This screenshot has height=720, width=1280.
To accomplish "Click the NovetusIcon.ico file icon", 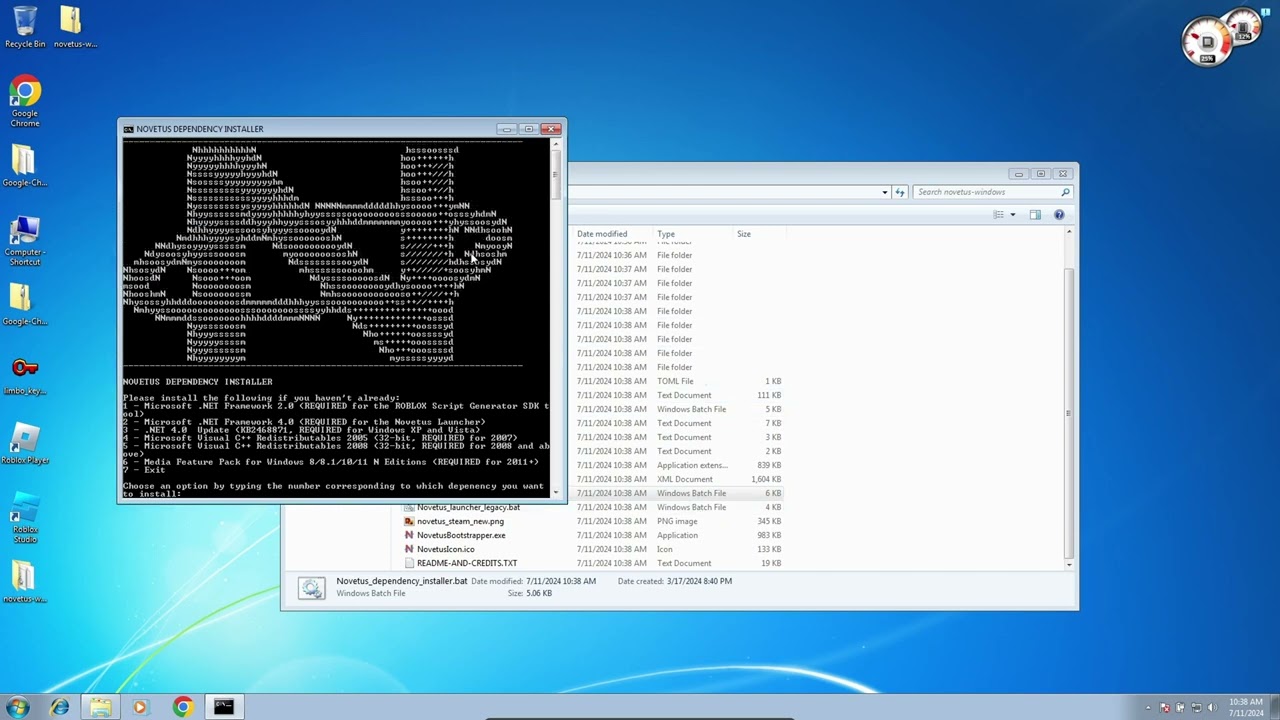I will (x=409, y=549).
